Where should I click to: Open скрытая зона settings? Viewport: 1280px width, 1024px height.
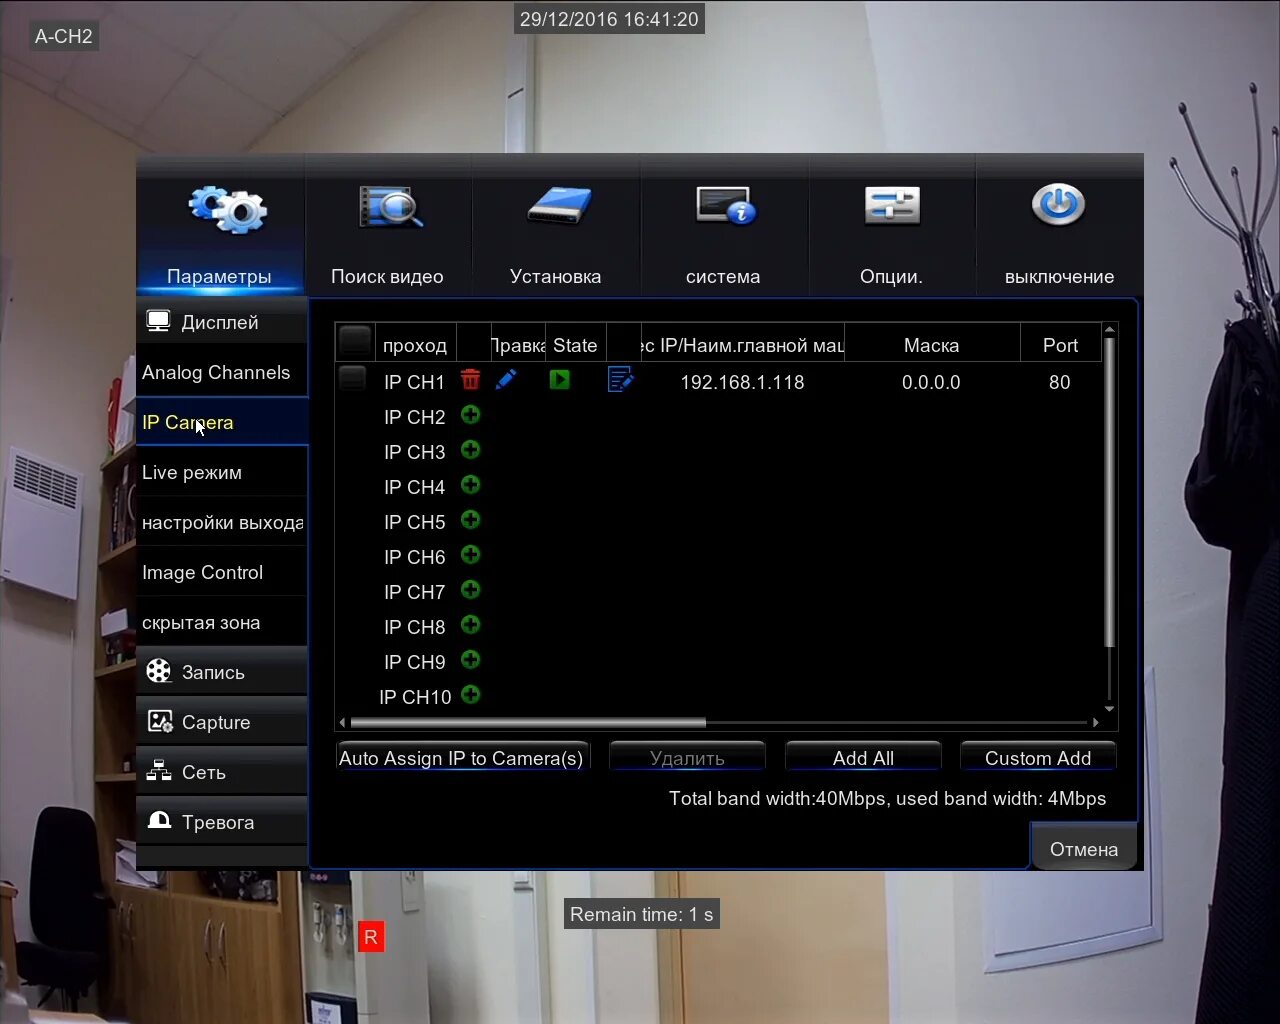(x=222, y=622)
